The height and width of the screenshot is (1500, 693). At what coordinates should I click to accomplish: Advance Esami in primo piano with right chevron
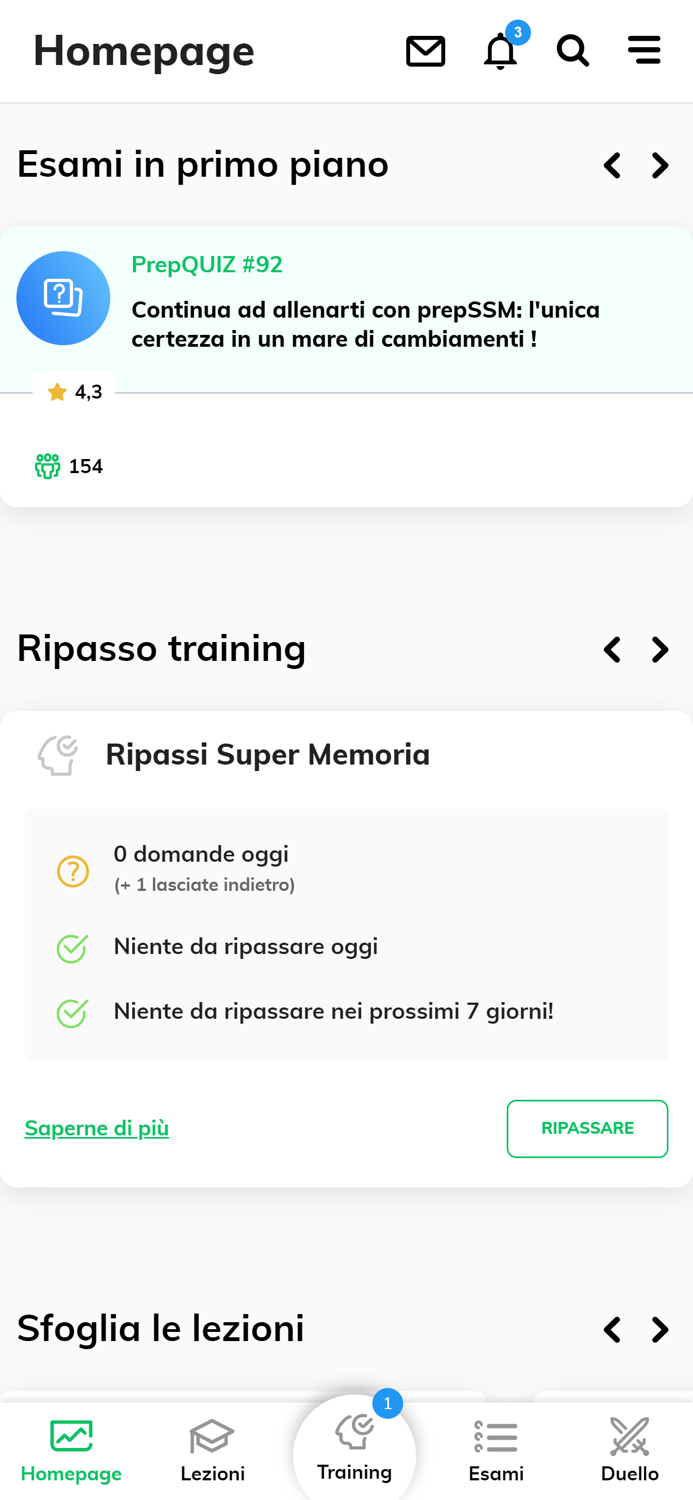coord(660,165)
